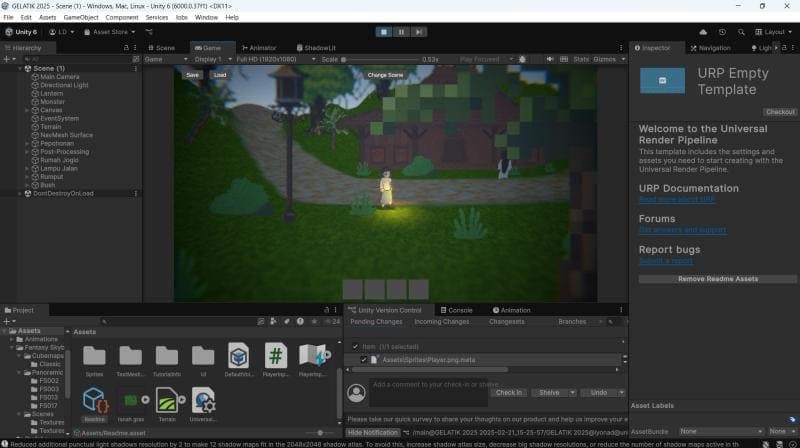Collapse the Scene (1) root in the Hierarchy
This screenshot has width=800, height=448.
coord(20,68)
